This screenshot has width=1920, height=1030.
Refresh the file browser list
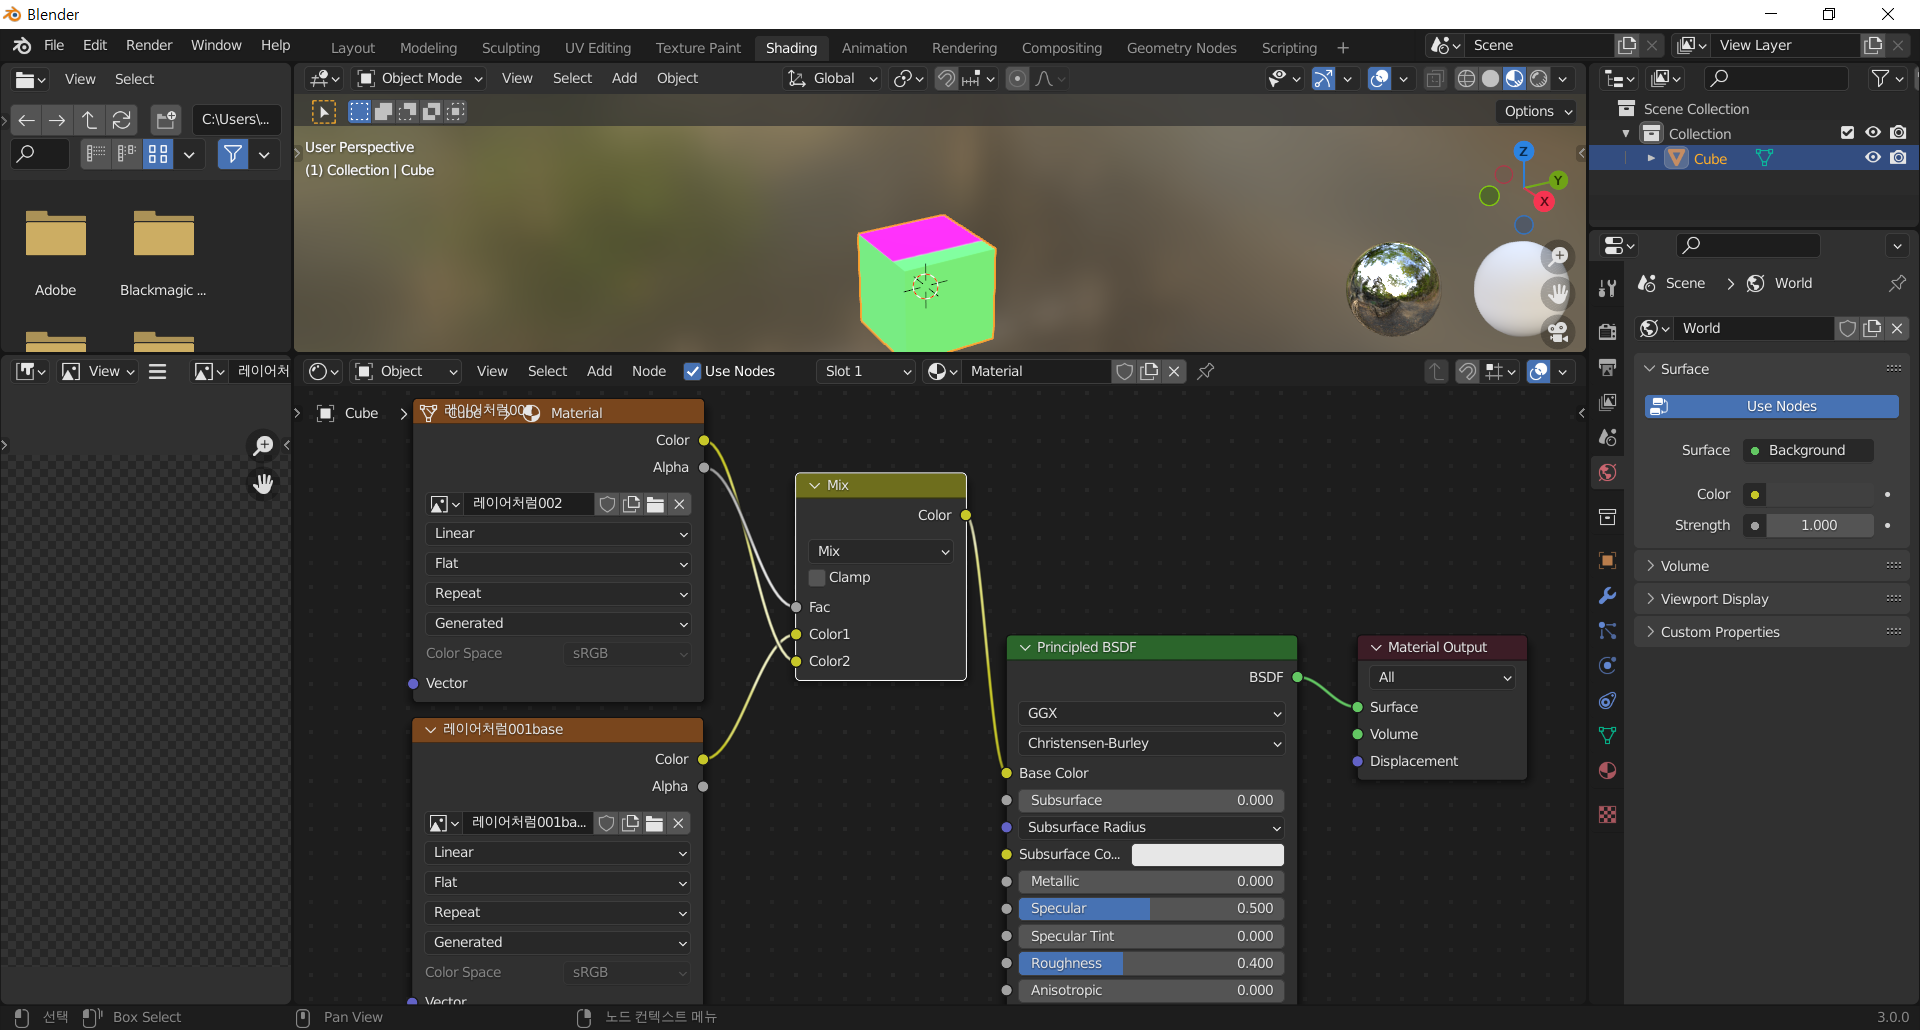(121, 120)
